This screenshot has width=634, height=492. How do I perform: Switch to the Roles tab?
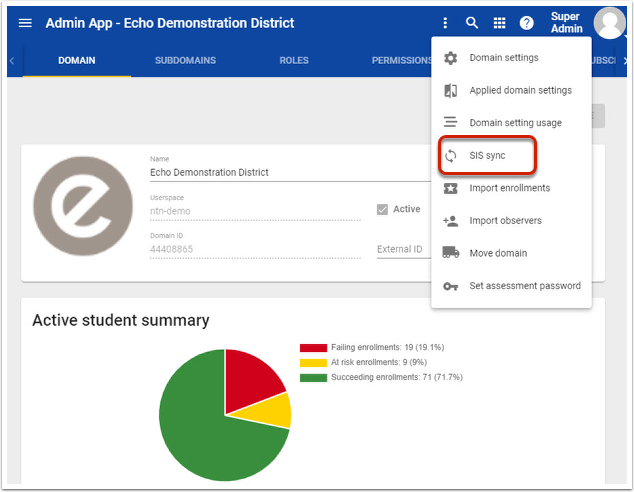coord(294,61)
